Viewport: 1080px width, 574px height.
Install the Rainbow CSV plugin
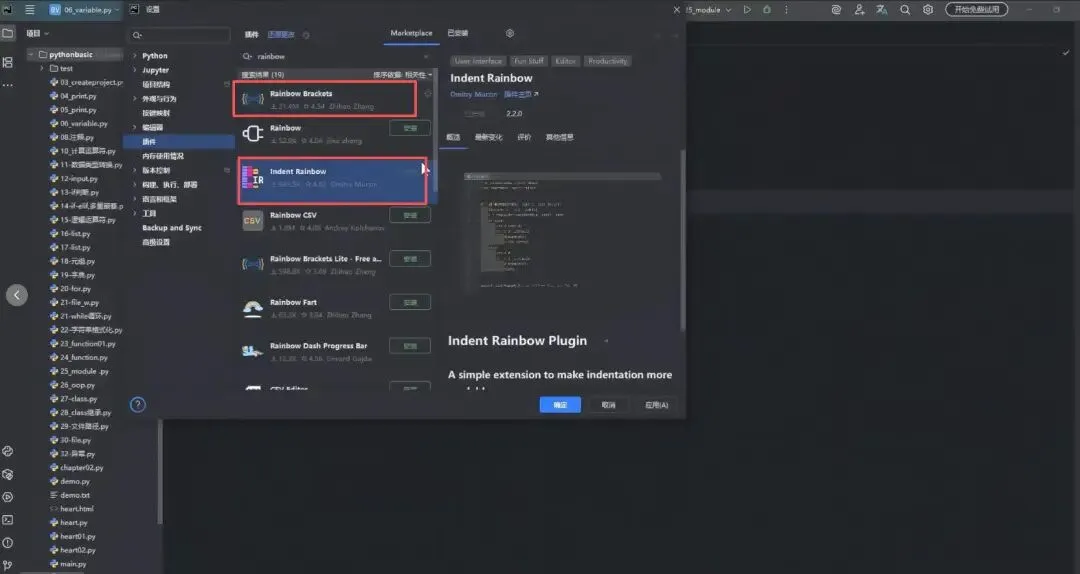[410, 215]
